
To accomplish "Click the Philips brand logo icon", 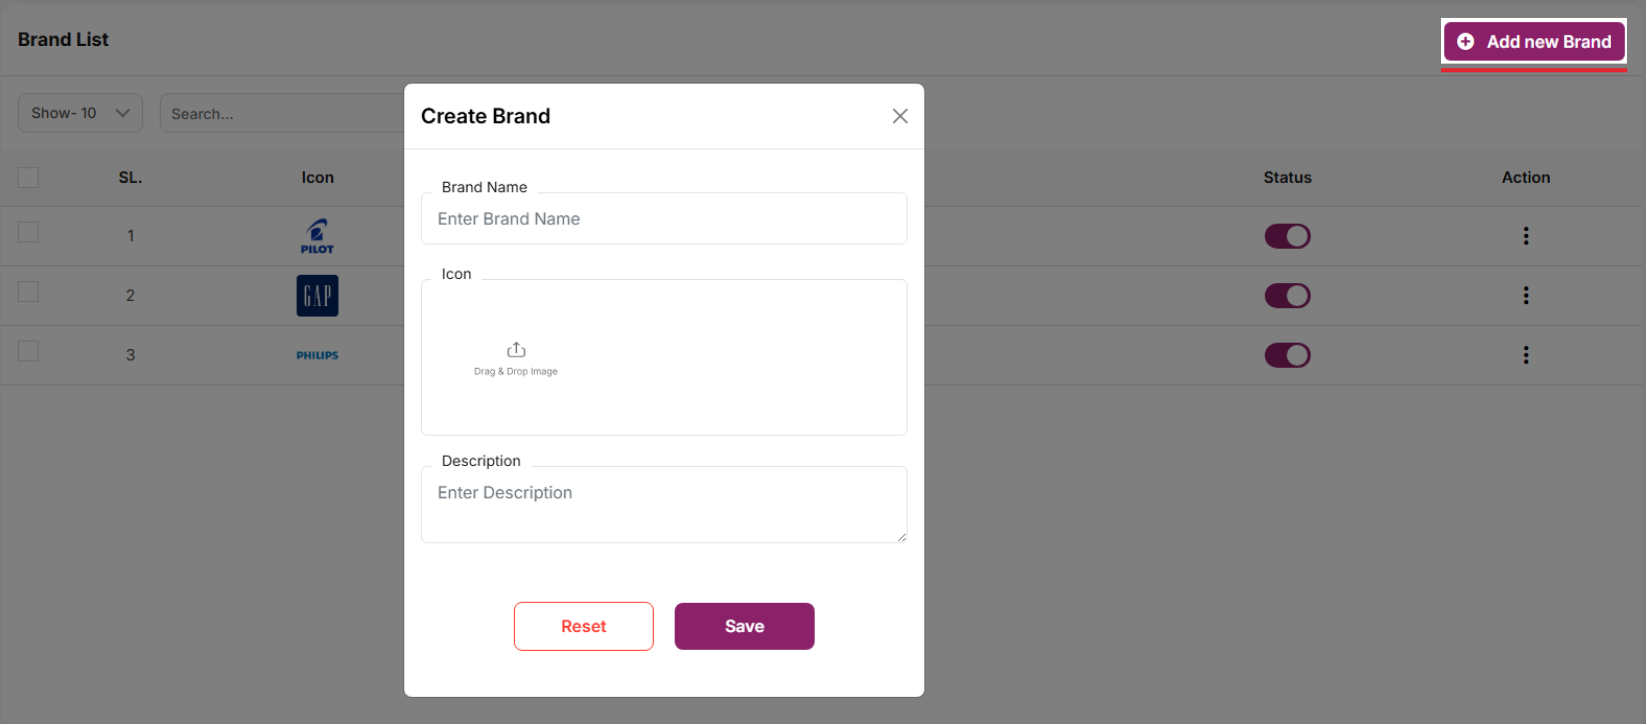I will pos(317,355).
